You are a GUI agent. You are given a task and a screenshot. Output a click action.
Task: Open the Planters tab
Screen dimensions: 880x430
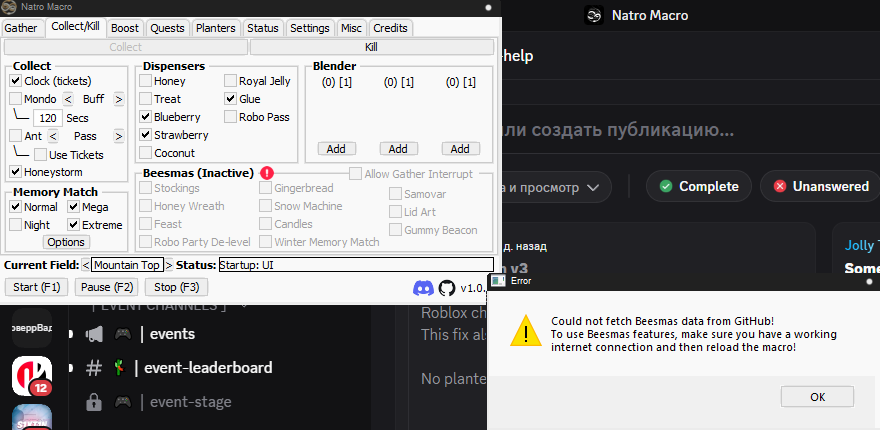(216, 28)
